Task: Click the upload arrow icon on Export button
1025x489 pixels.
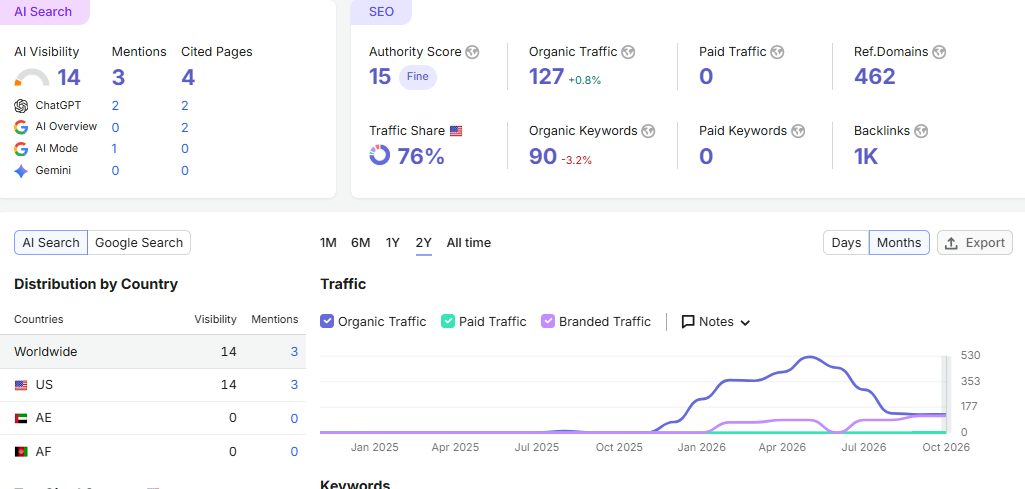Action: [951, 243]
